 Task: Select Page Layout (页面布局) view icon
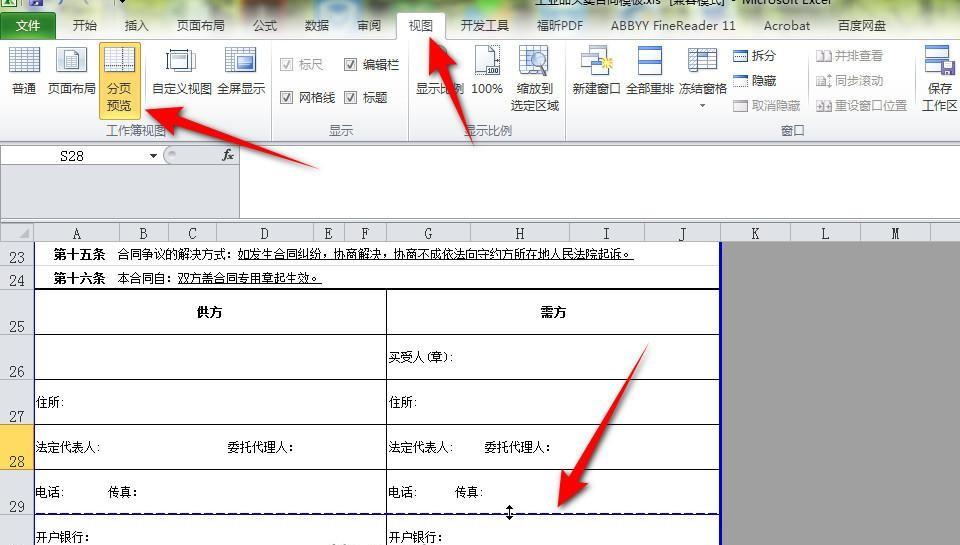point(72,60)
